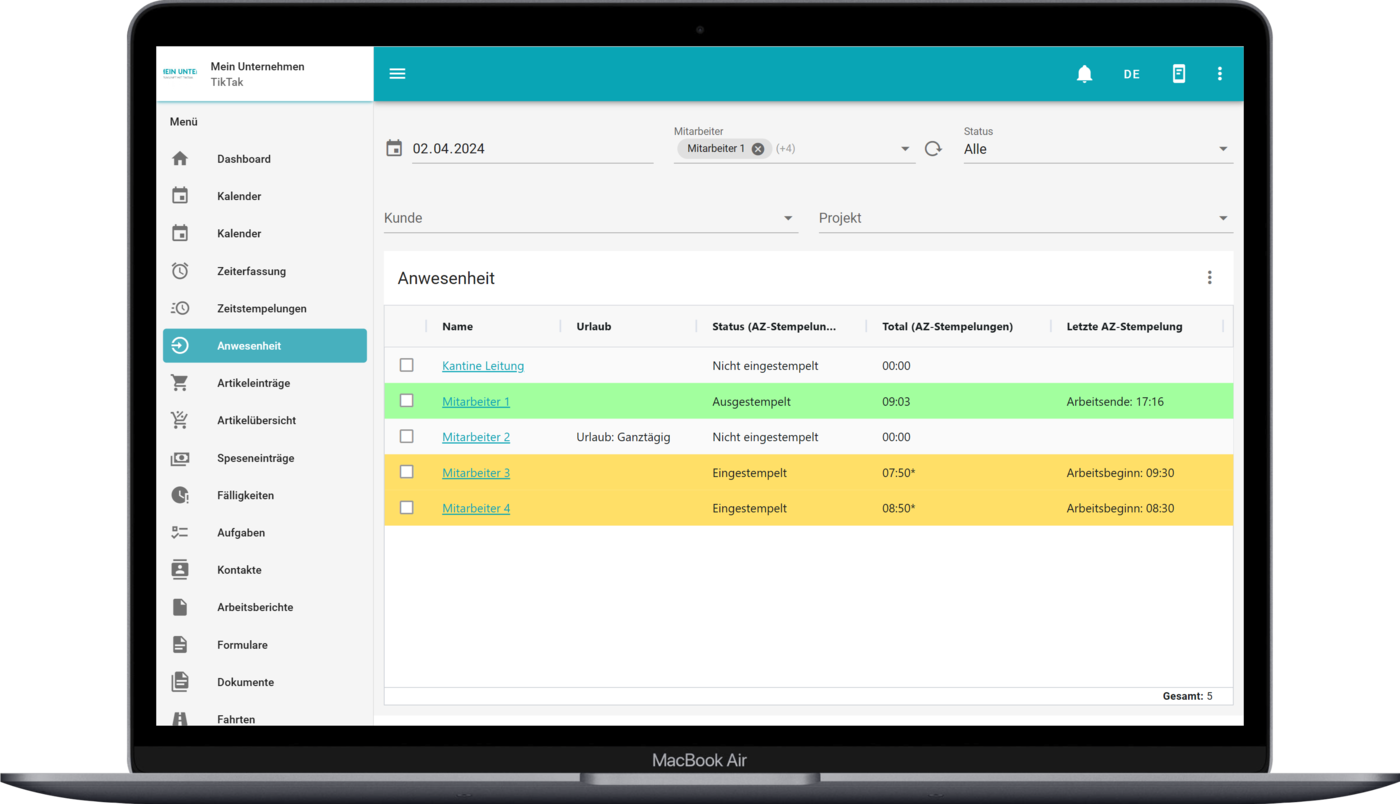Image resolution: width=1400 pixels, height=804 pixels.
Task: Remove the Mitarbeiter 1 chip
Action: point(758,149)
